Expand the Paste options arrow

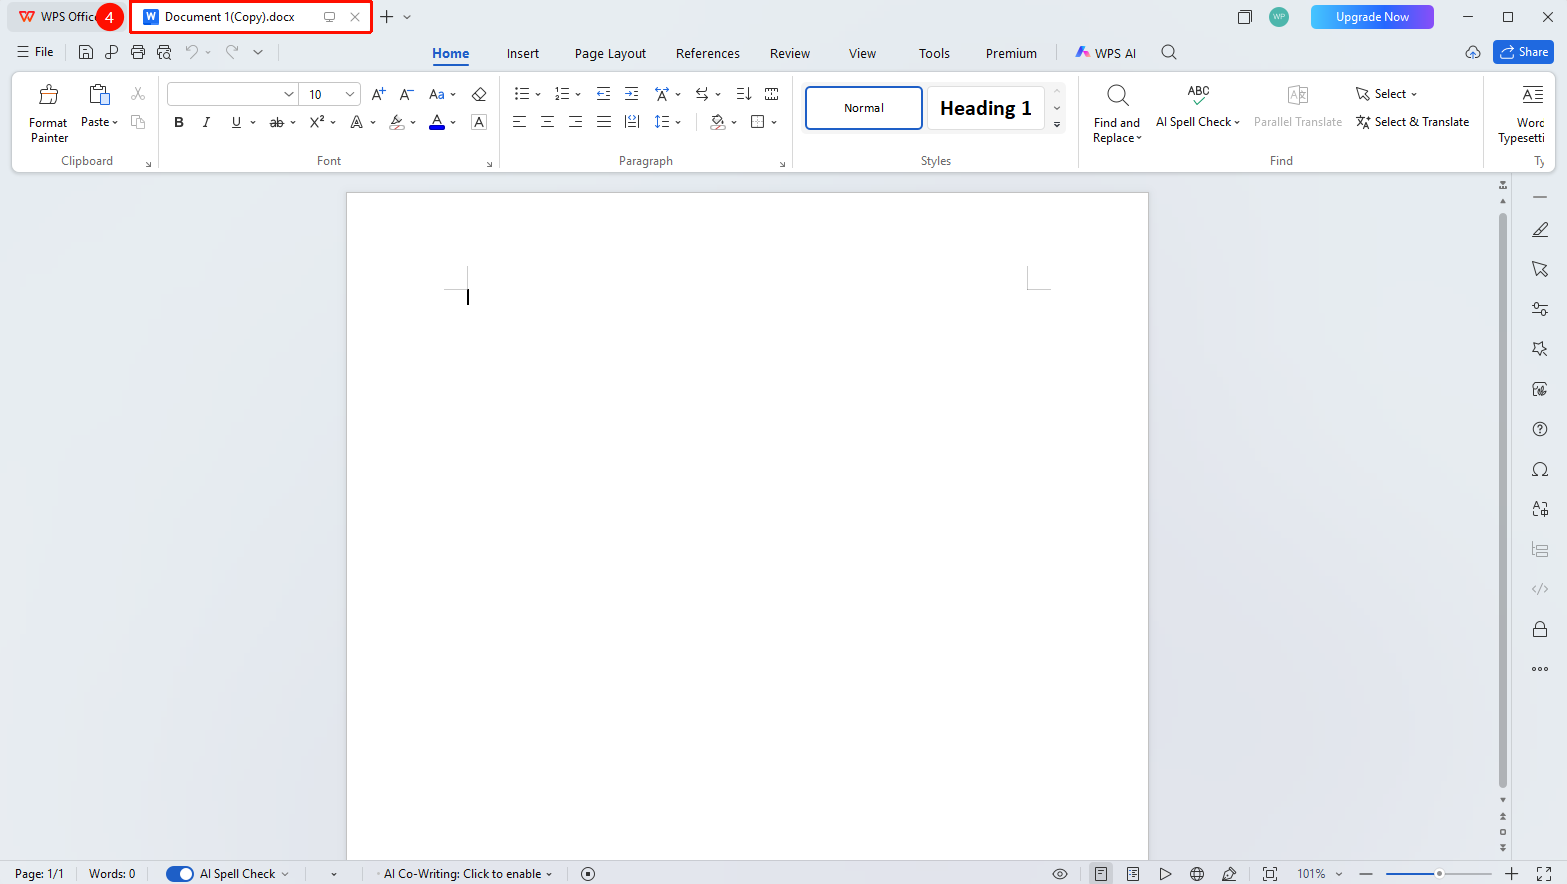coord(115,123)
